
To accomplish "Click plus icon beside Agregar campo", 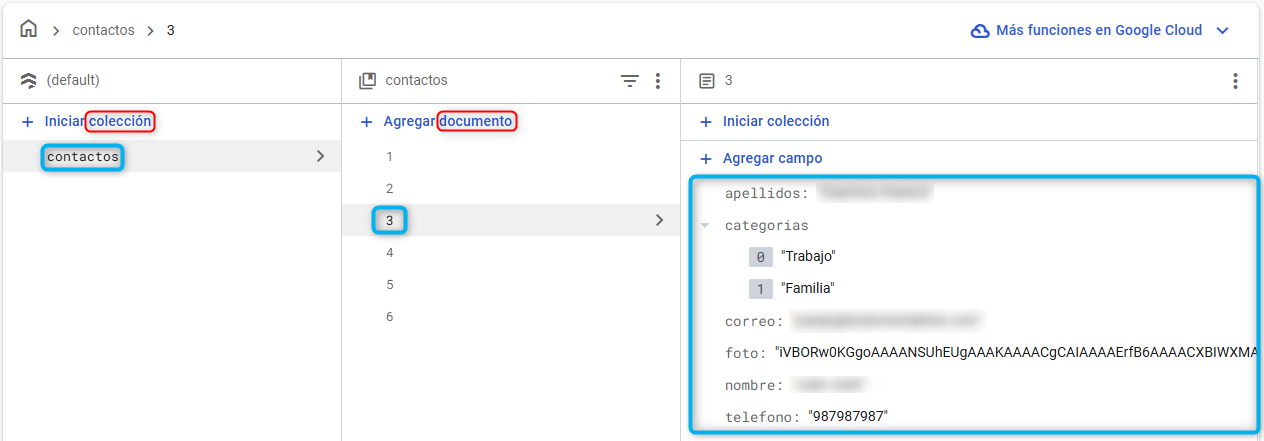I will point(706,159).
